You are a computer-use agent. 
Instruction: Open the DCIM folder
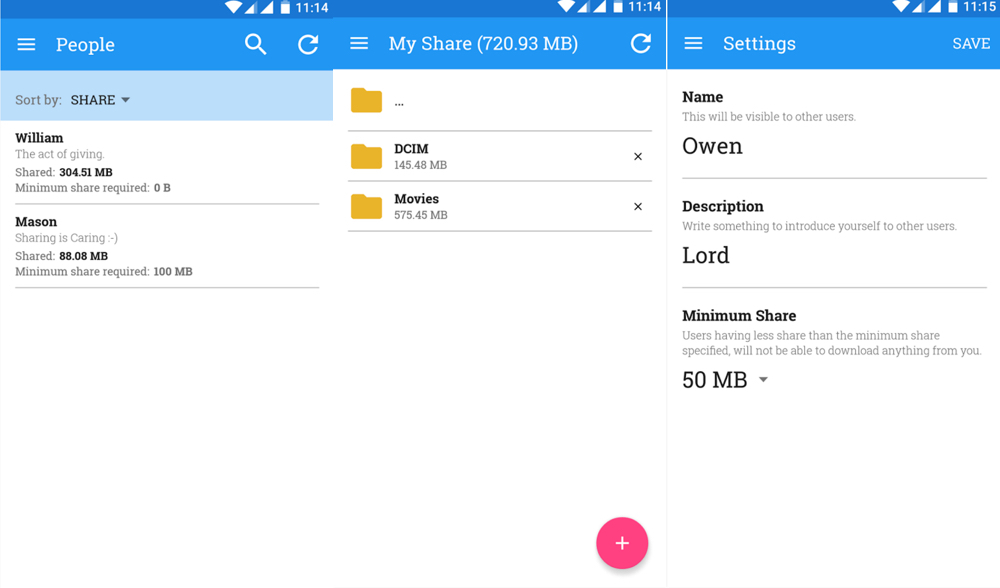[x=480, y=156]
